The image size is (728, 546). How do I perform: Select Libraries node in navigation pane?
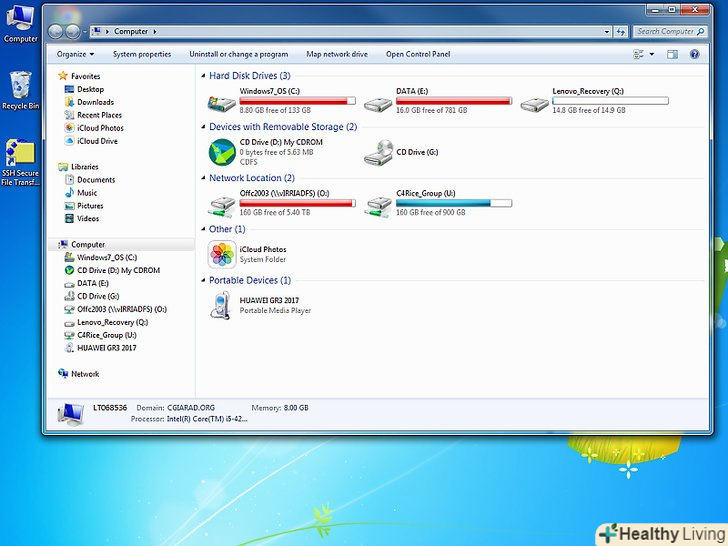click(x=84, y=167)
